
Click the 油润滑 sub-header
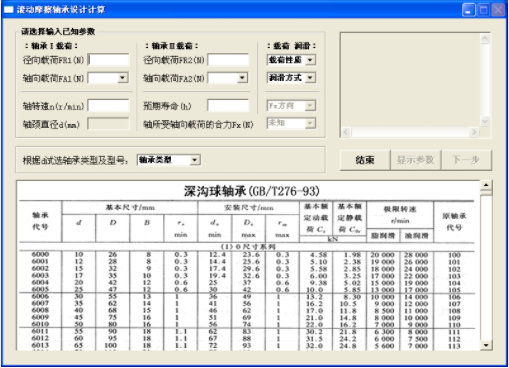(x=417, y=236)
